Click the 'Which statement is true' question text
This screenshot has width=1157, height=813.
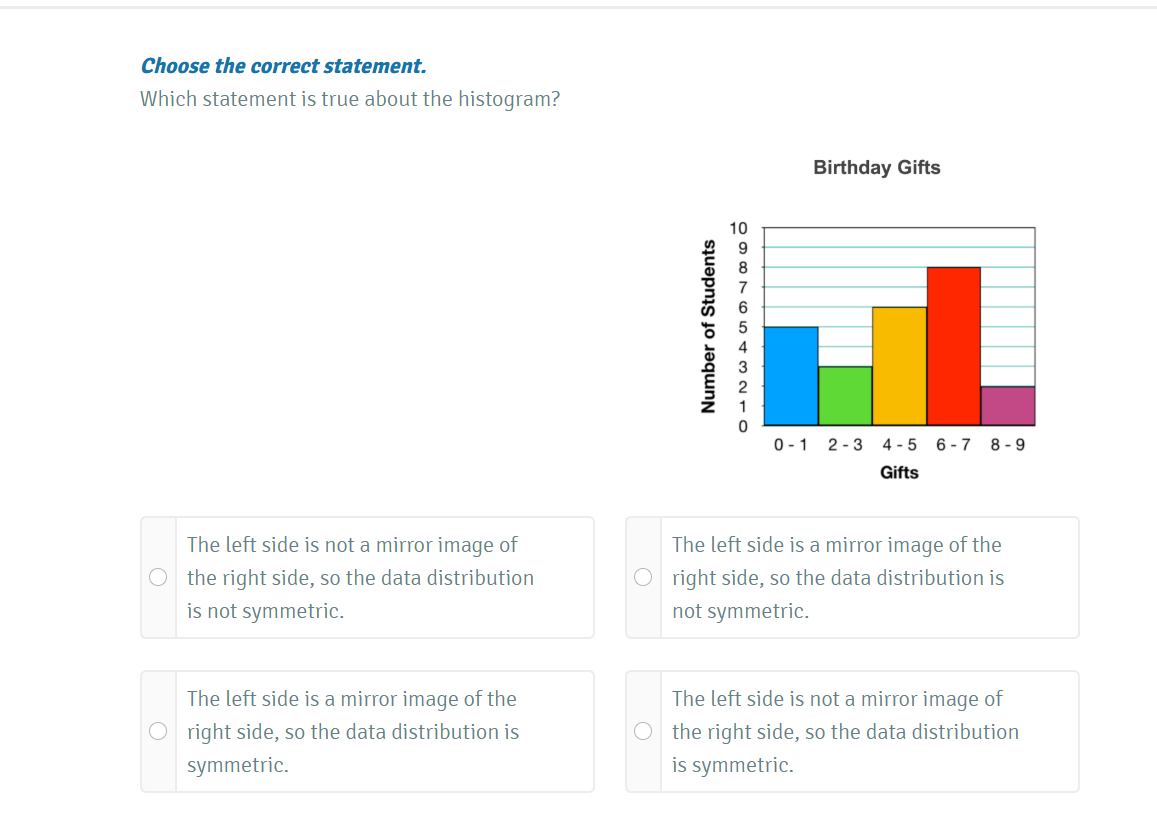350,99
